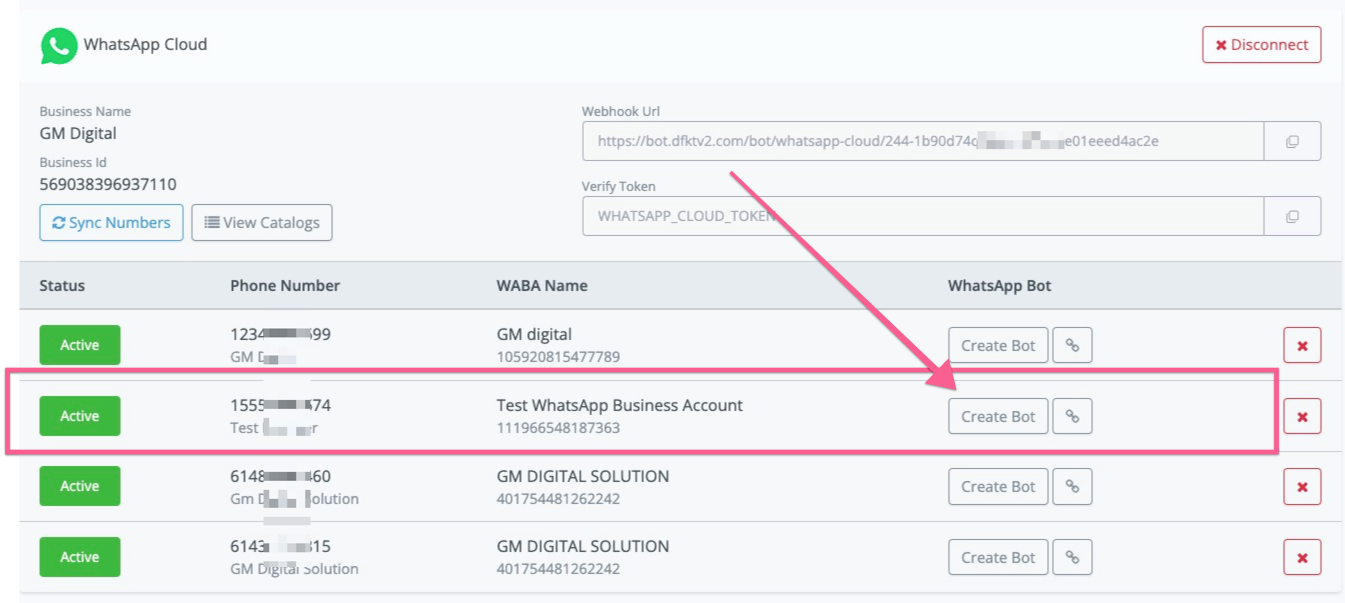The image size is (1345, 603).
Task: Open View Catalogs
Action: (262, 222)
